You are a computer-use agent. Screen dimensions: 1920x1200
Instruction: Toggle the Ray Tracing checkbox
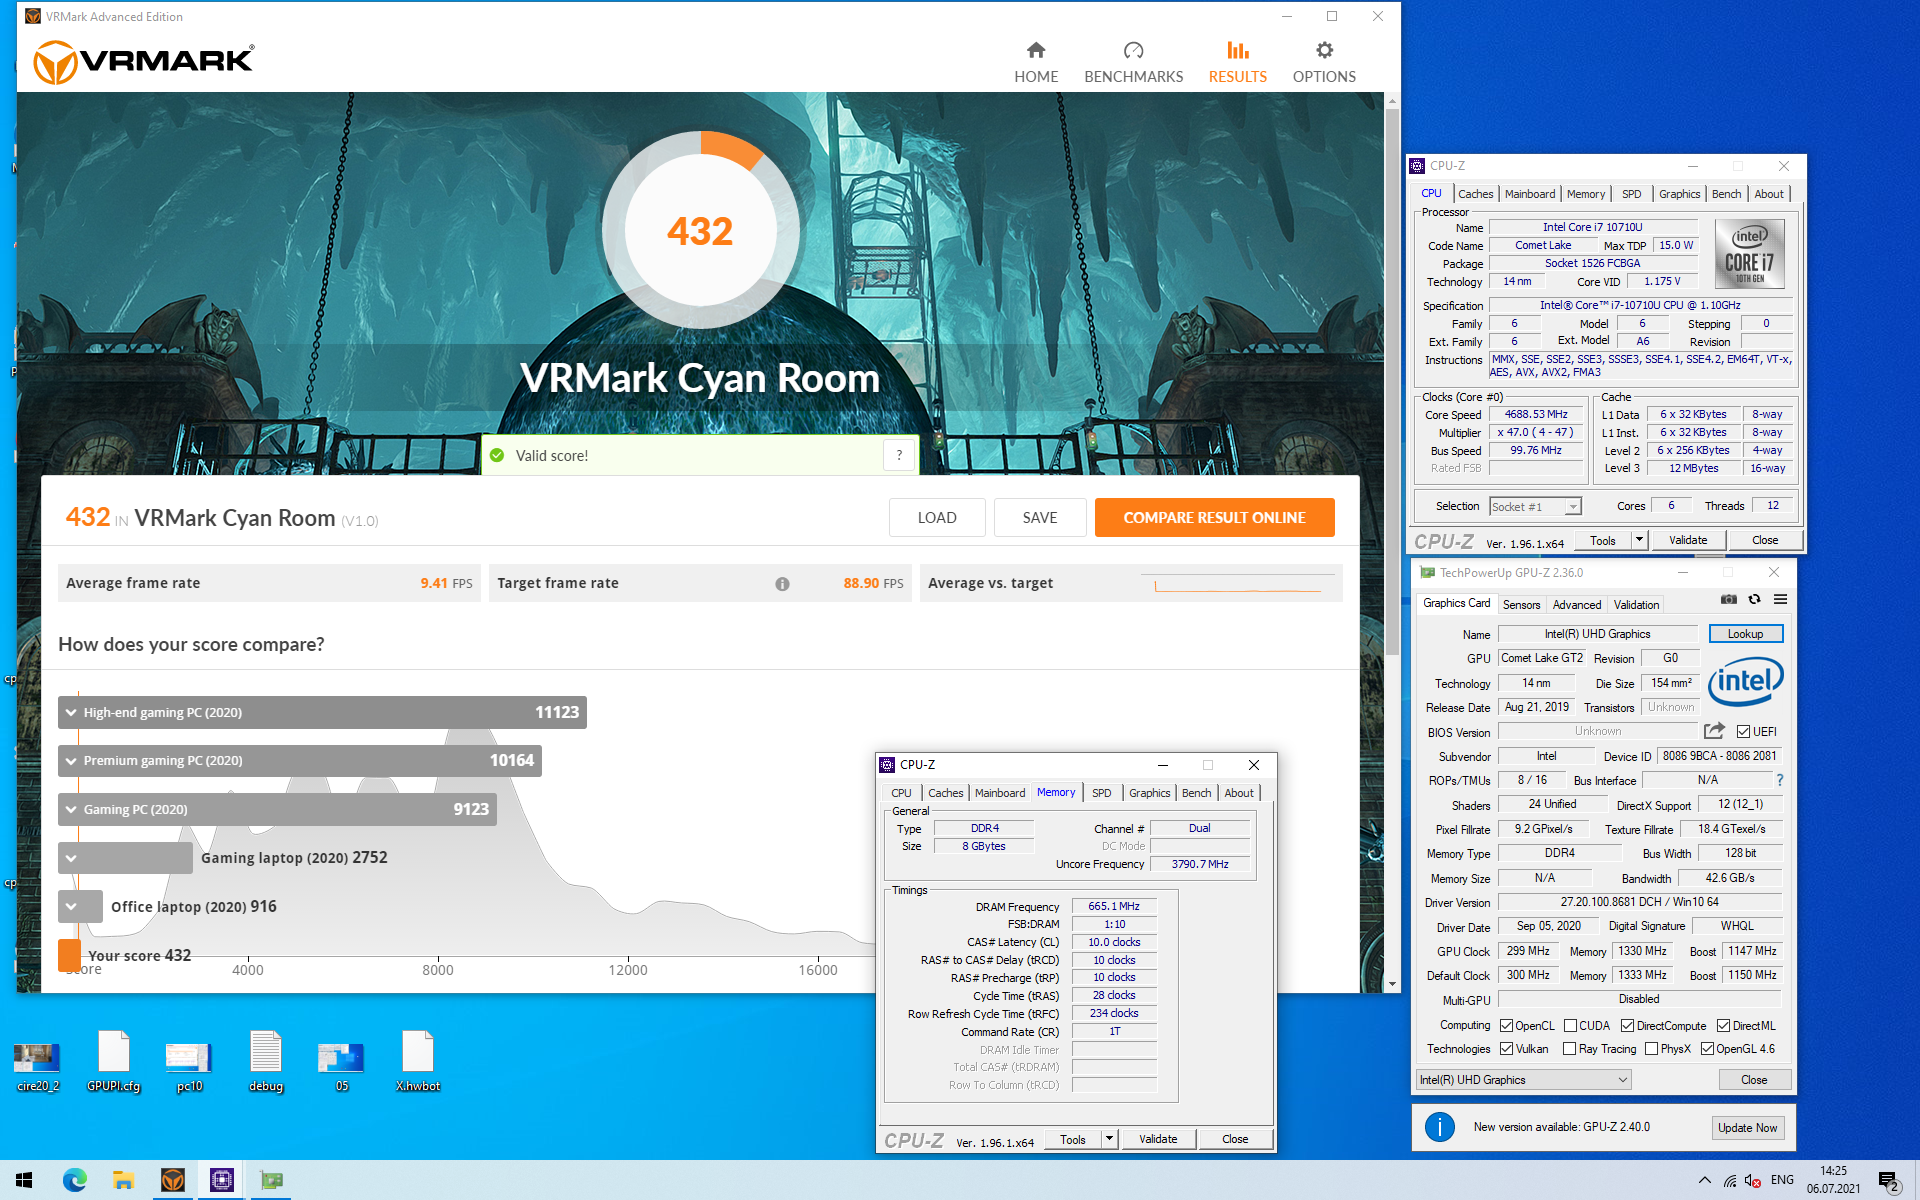[x=1569, y=1049]
